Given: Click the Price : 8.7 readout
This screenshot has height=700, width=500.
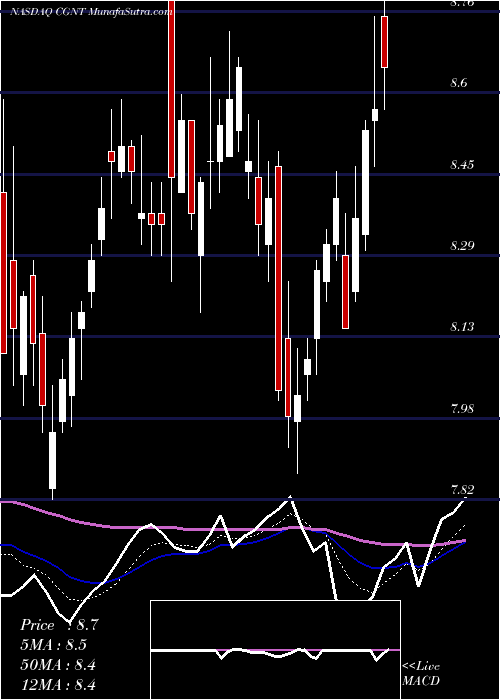Looking at the screenshot, I should coord(58,625).
